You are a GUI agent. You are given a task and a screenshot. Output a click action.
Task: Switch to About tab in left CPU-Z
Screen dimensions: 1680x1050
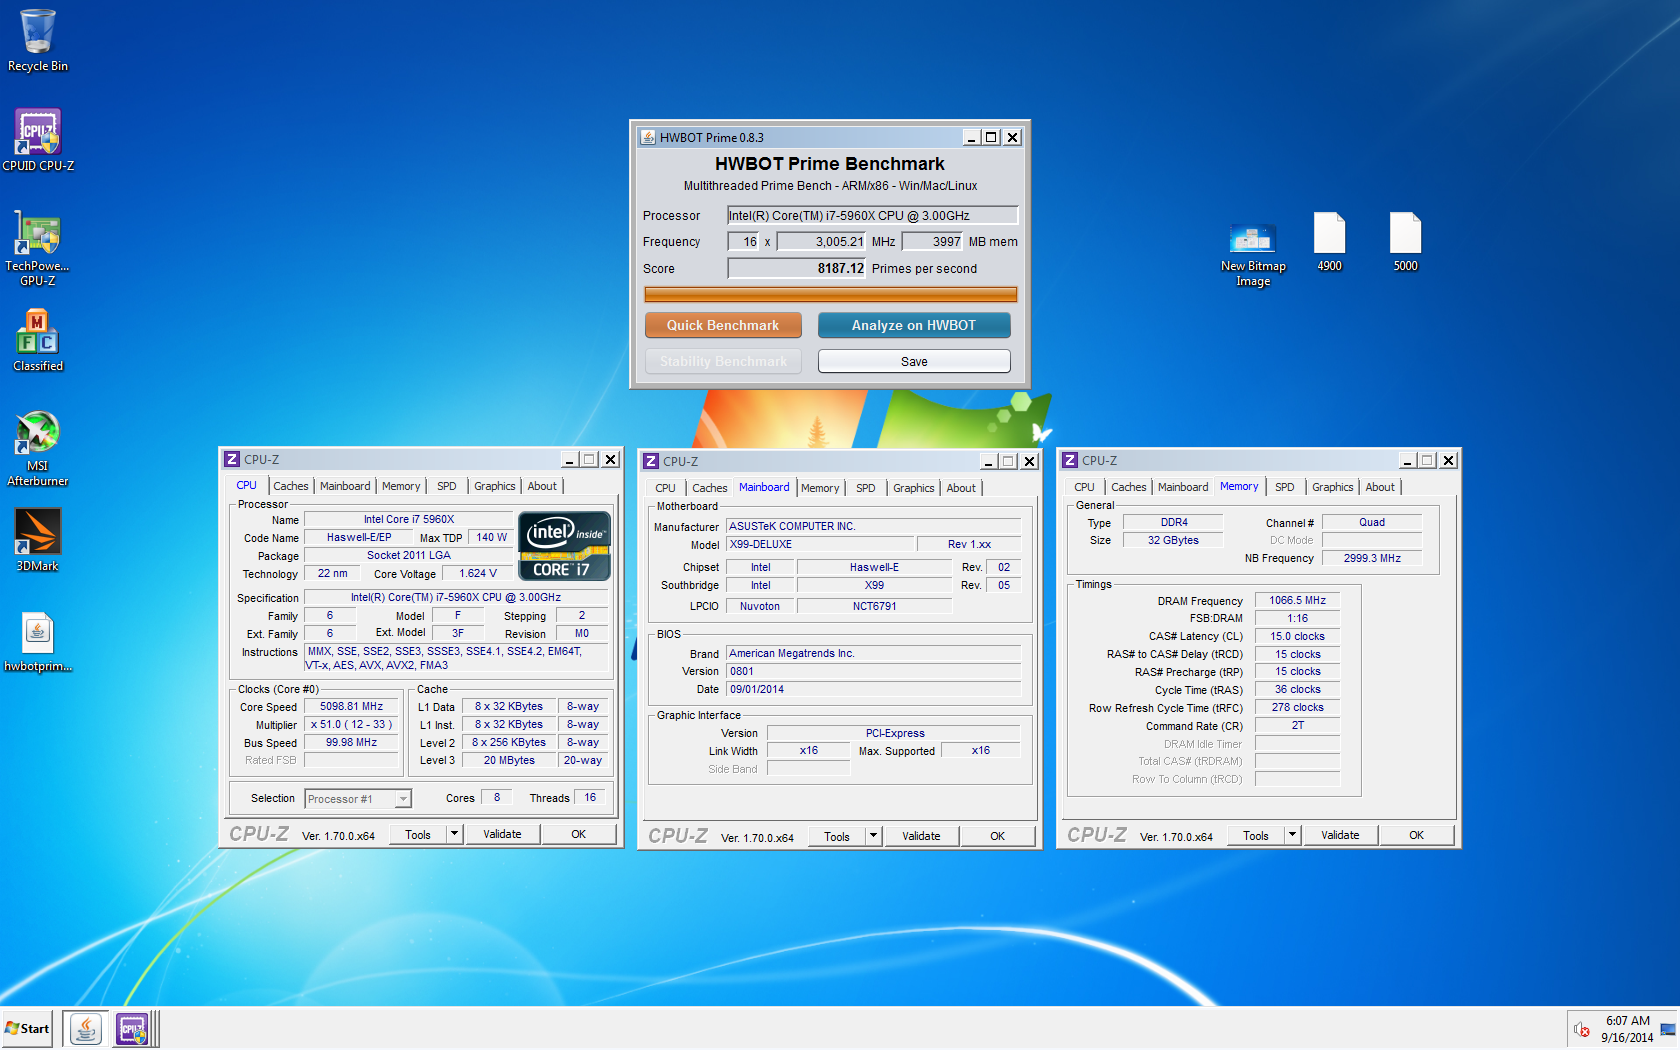(x=542, y=486)
